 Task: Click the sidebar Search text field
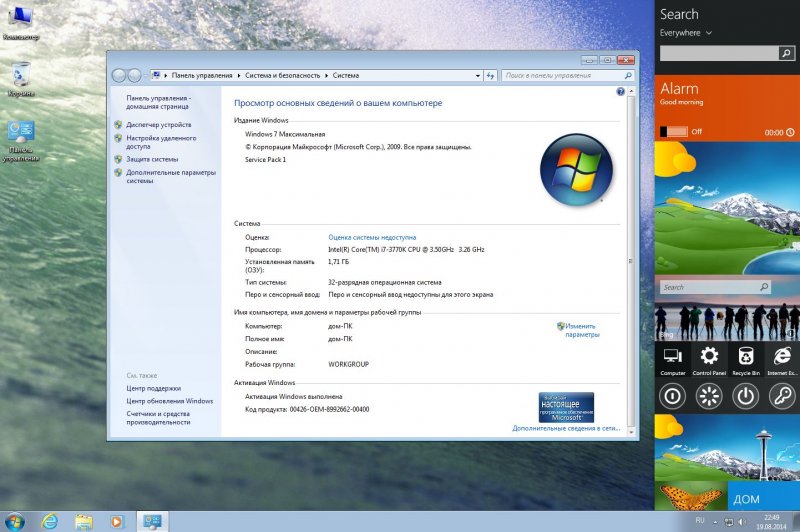pos(719,53)
